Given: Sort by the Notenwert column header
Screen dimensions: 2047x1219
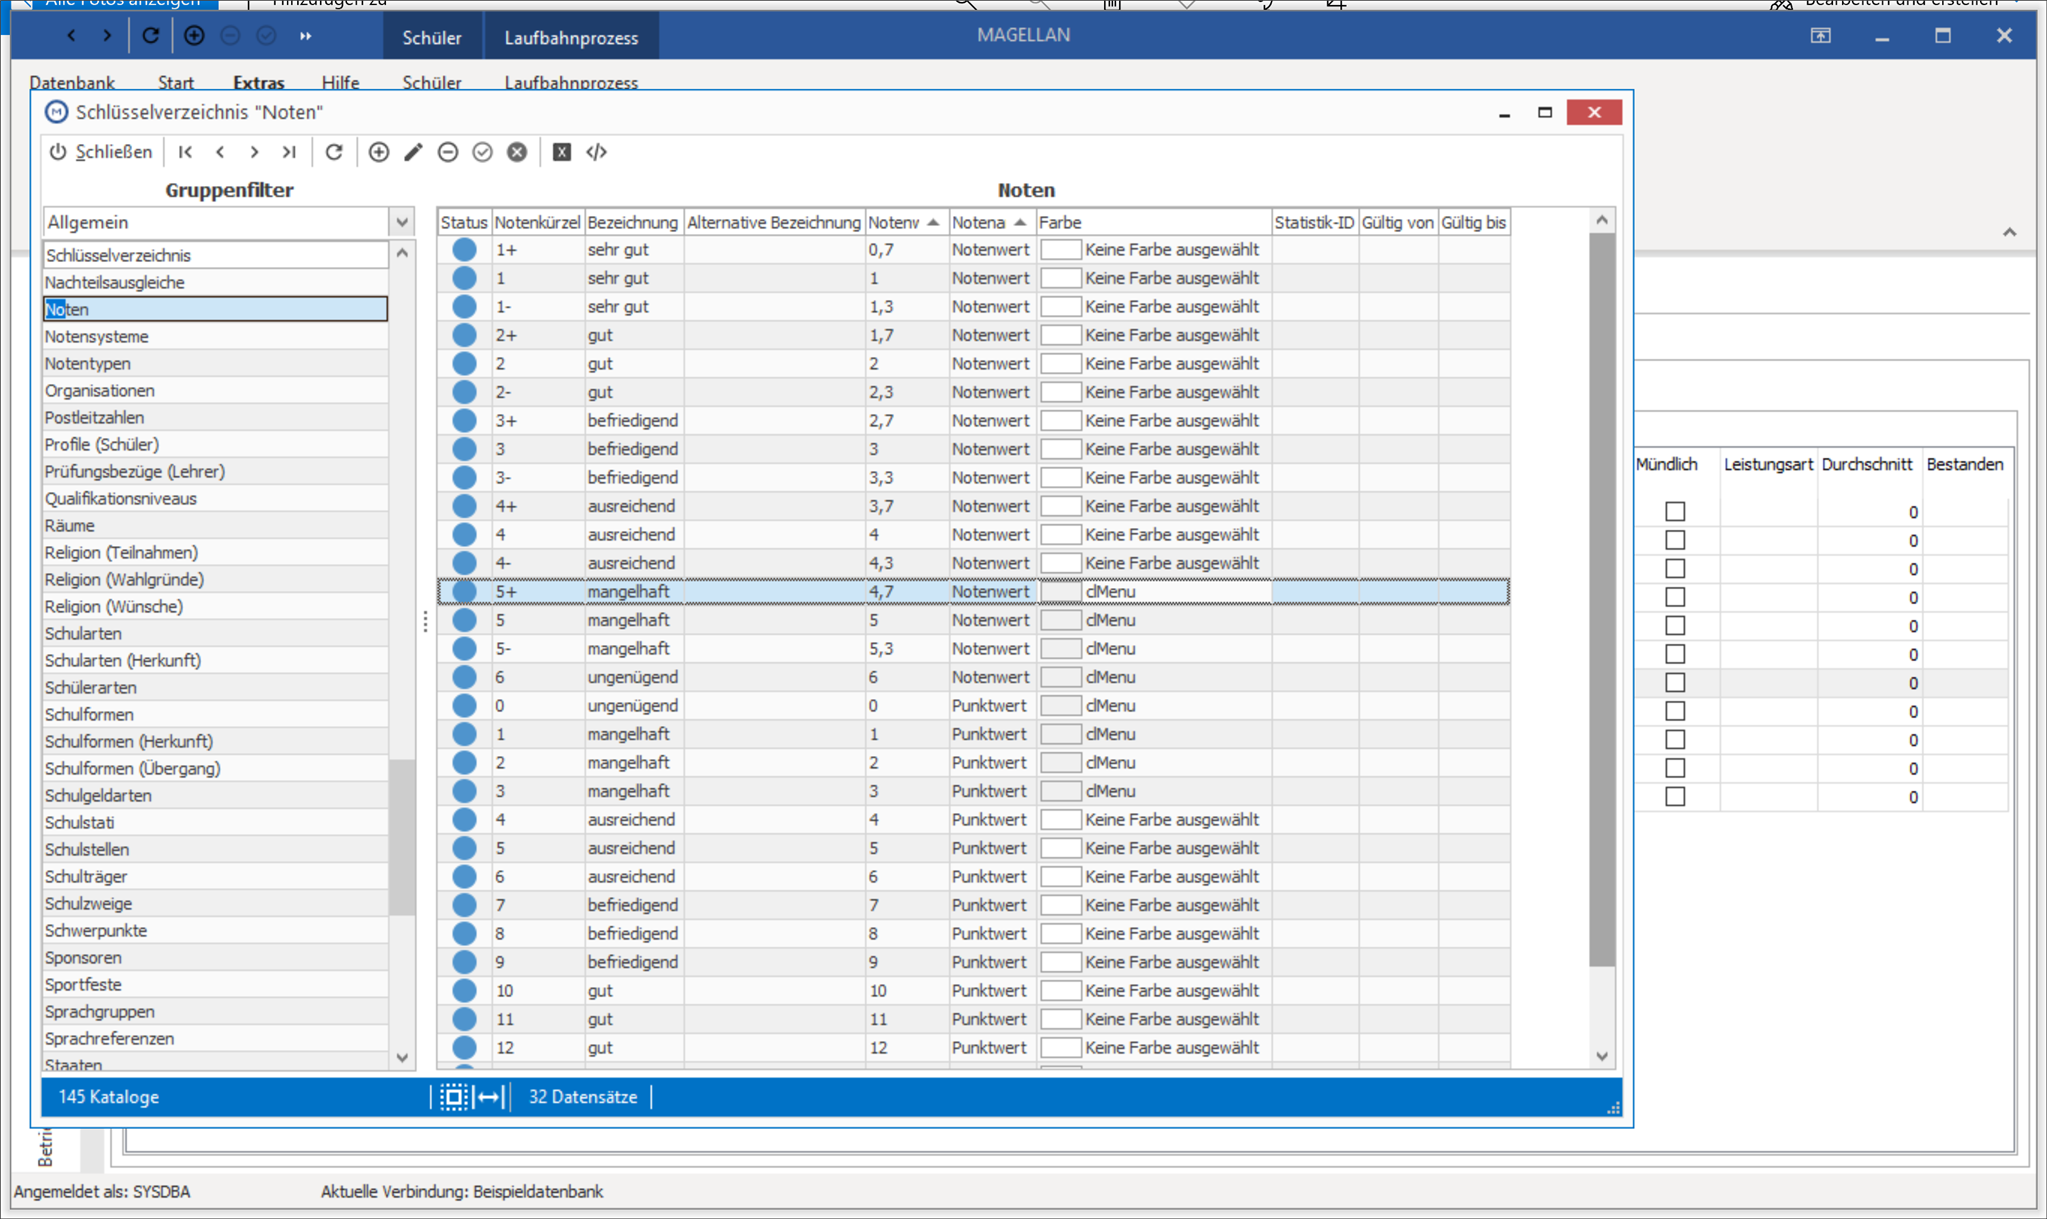Looking at the screenshot, I should click(904, 222).
